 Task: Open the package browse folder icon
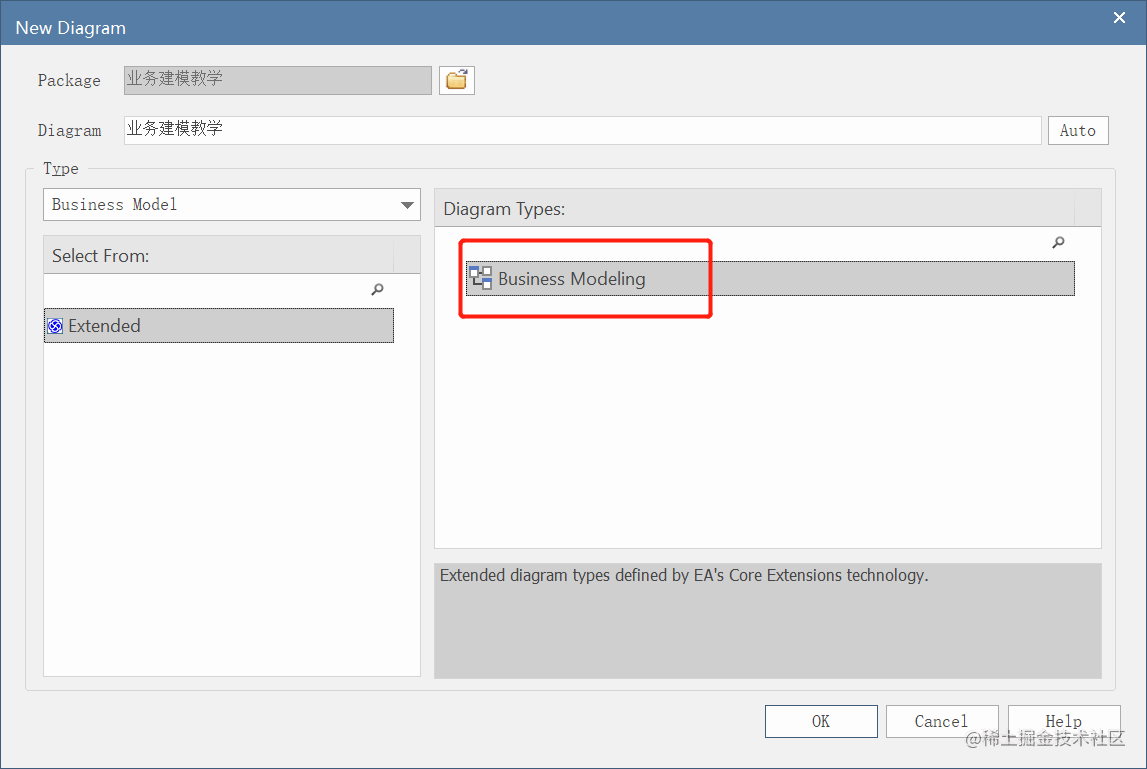(x=456, y=80)
